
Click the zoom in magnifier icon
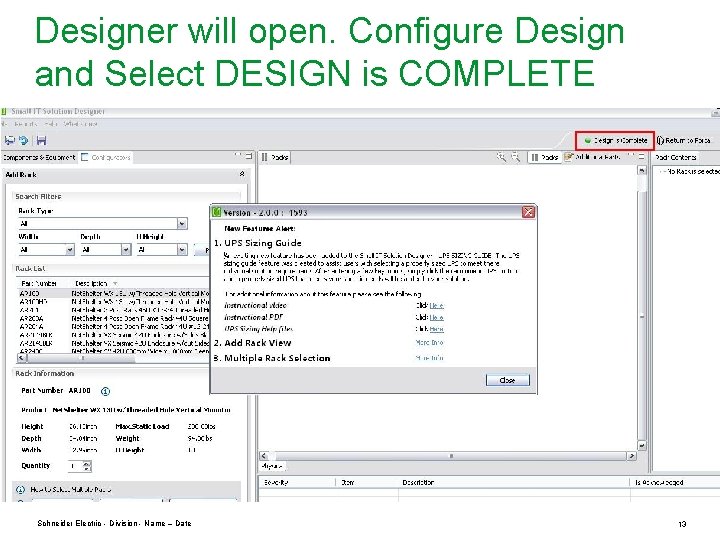point(501,157)
